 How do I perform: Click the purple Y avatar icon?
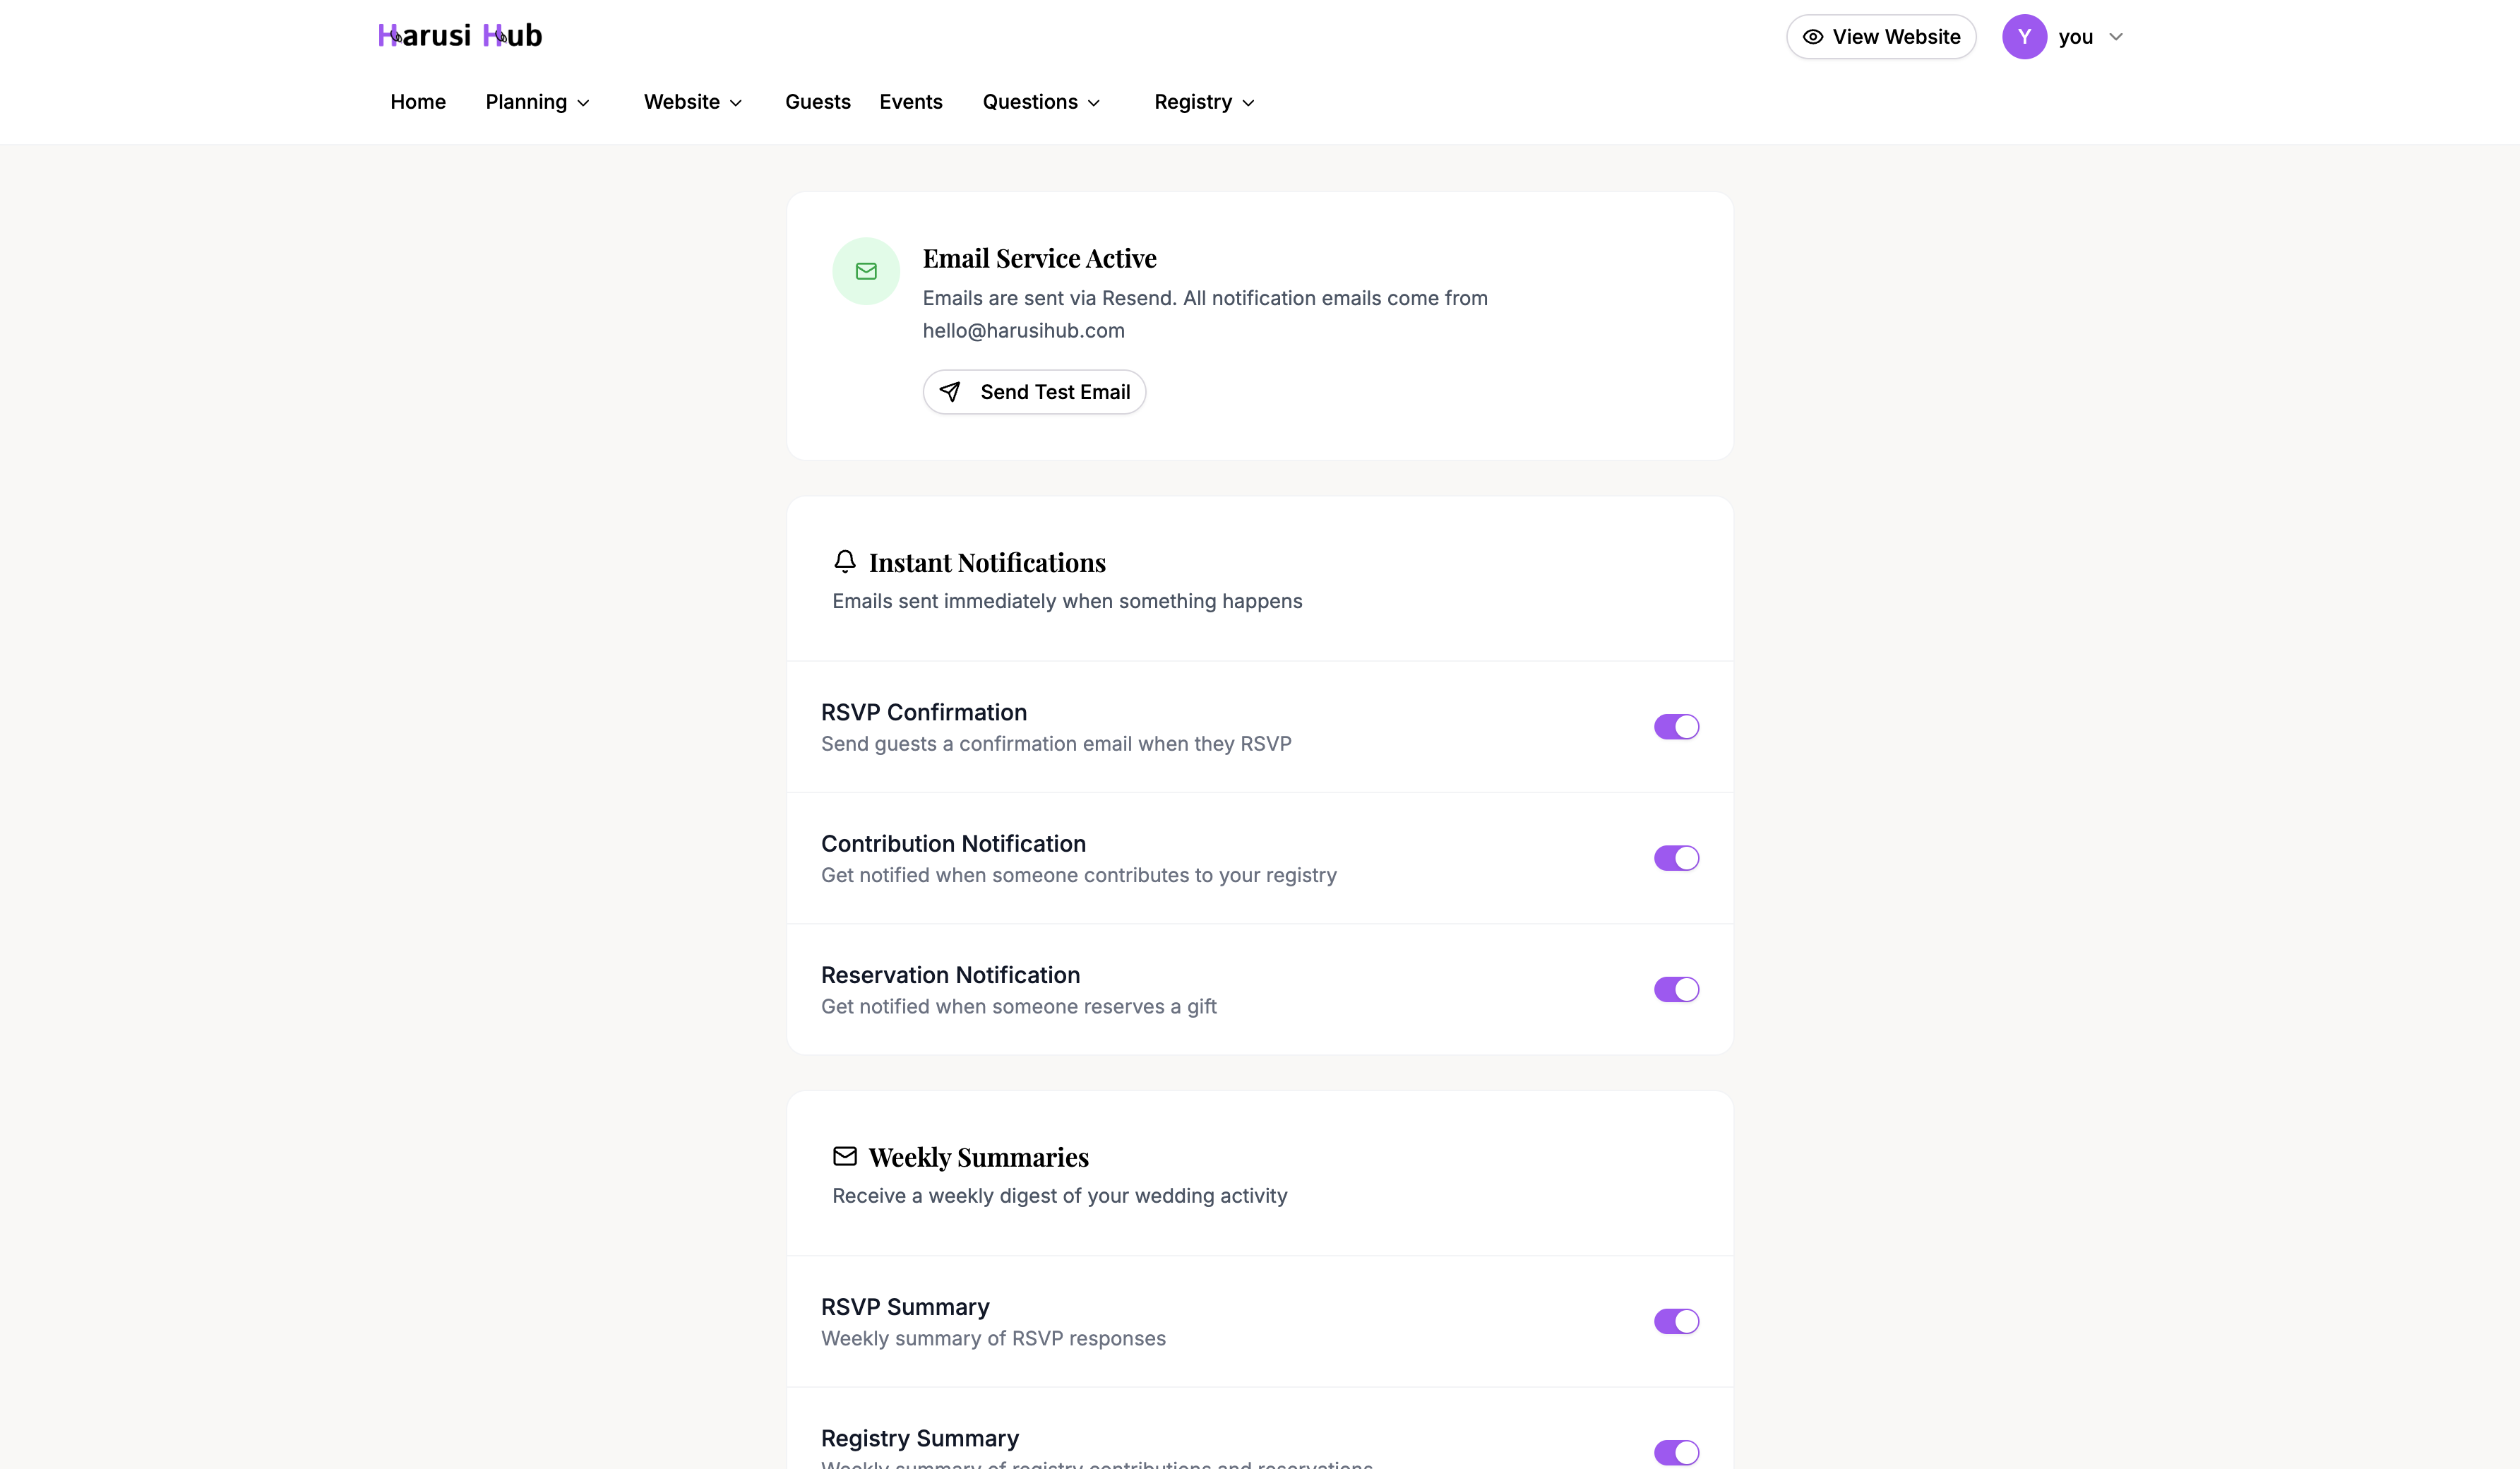2024,36
